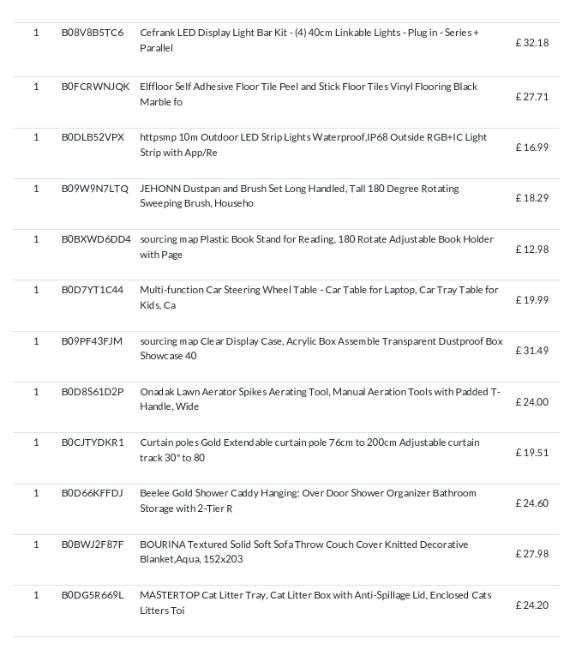The width and height of the screenshot is (570, 650).
Task: Click ASIN B0BXWD6DD4
Action: tap(96, 239)
